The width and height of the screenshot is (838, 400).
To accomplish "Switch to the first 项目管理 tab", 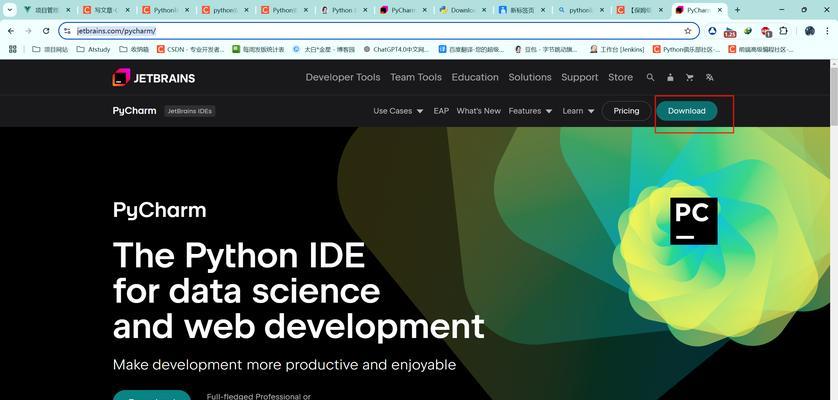I will pyautogui.click(x=48, y=10).
